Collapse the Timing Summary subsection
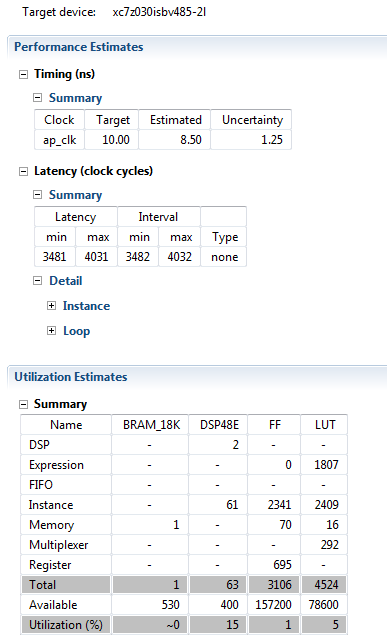Viewport: 387px width, 642px height. pos(38,98)
